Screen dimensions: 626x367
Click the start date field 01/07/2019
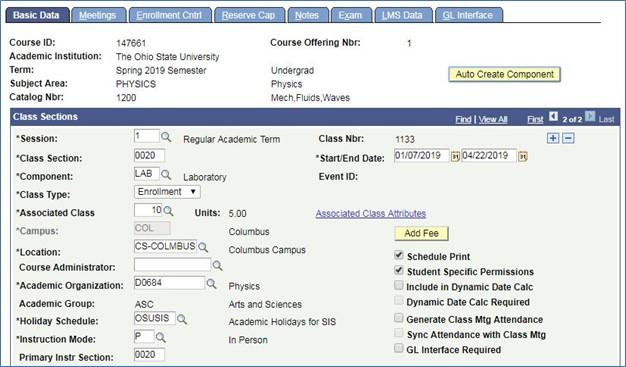(422, 155)
